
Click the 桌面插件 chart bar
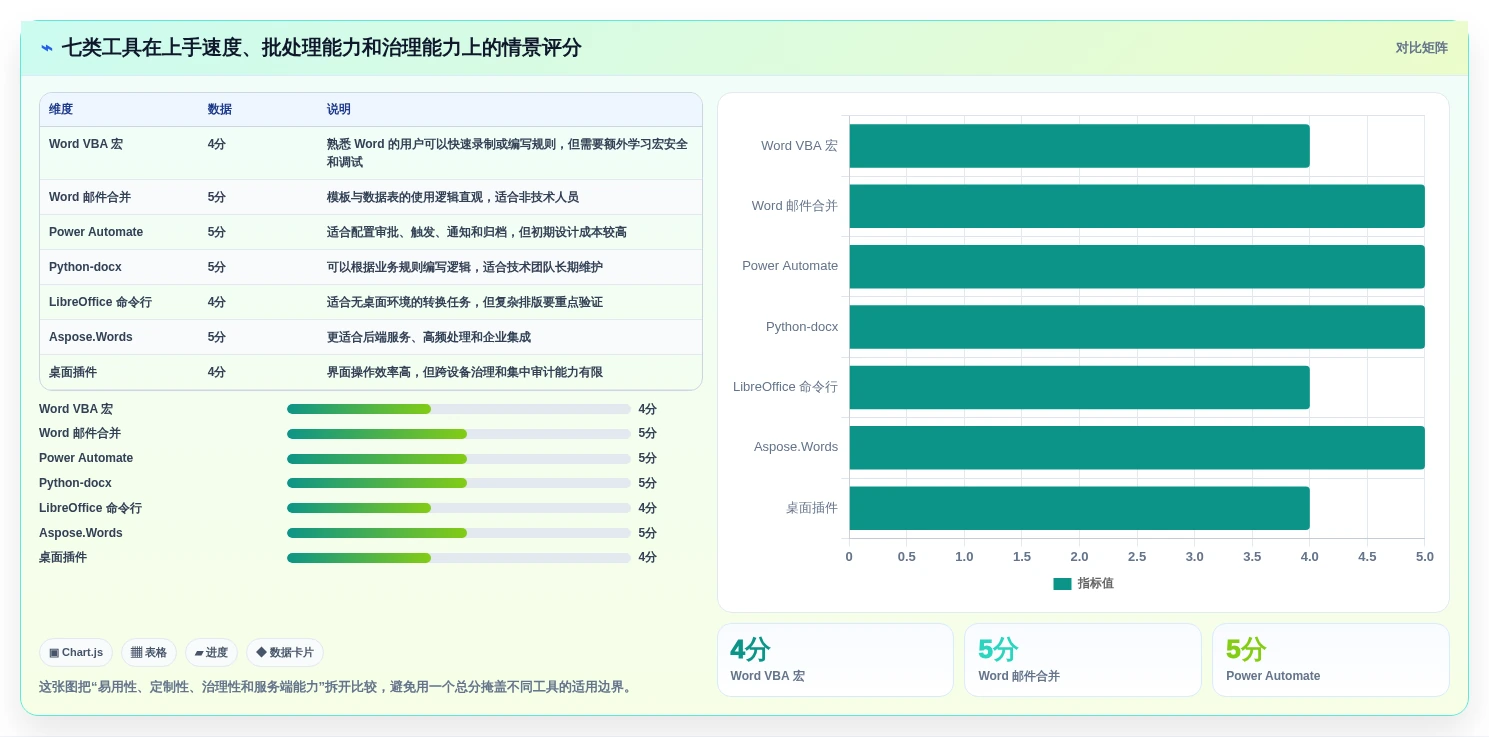(x=1079, y=508)
